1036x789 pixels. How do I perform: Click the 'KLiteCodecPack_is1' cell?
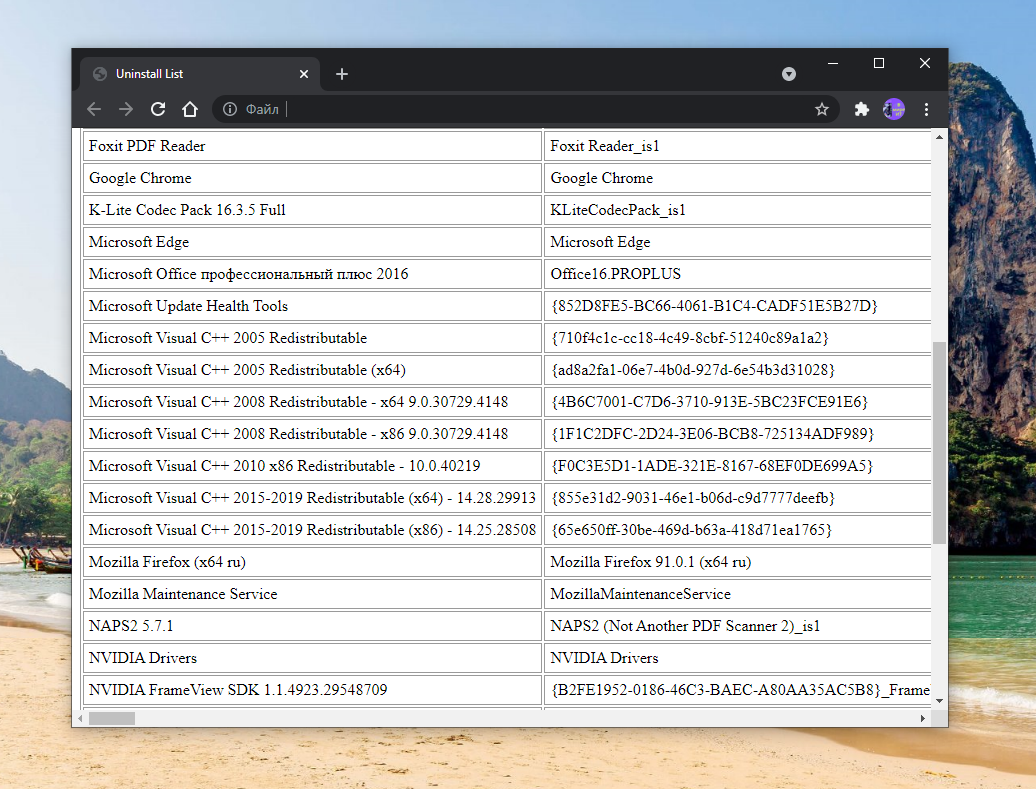pos(737,210)
